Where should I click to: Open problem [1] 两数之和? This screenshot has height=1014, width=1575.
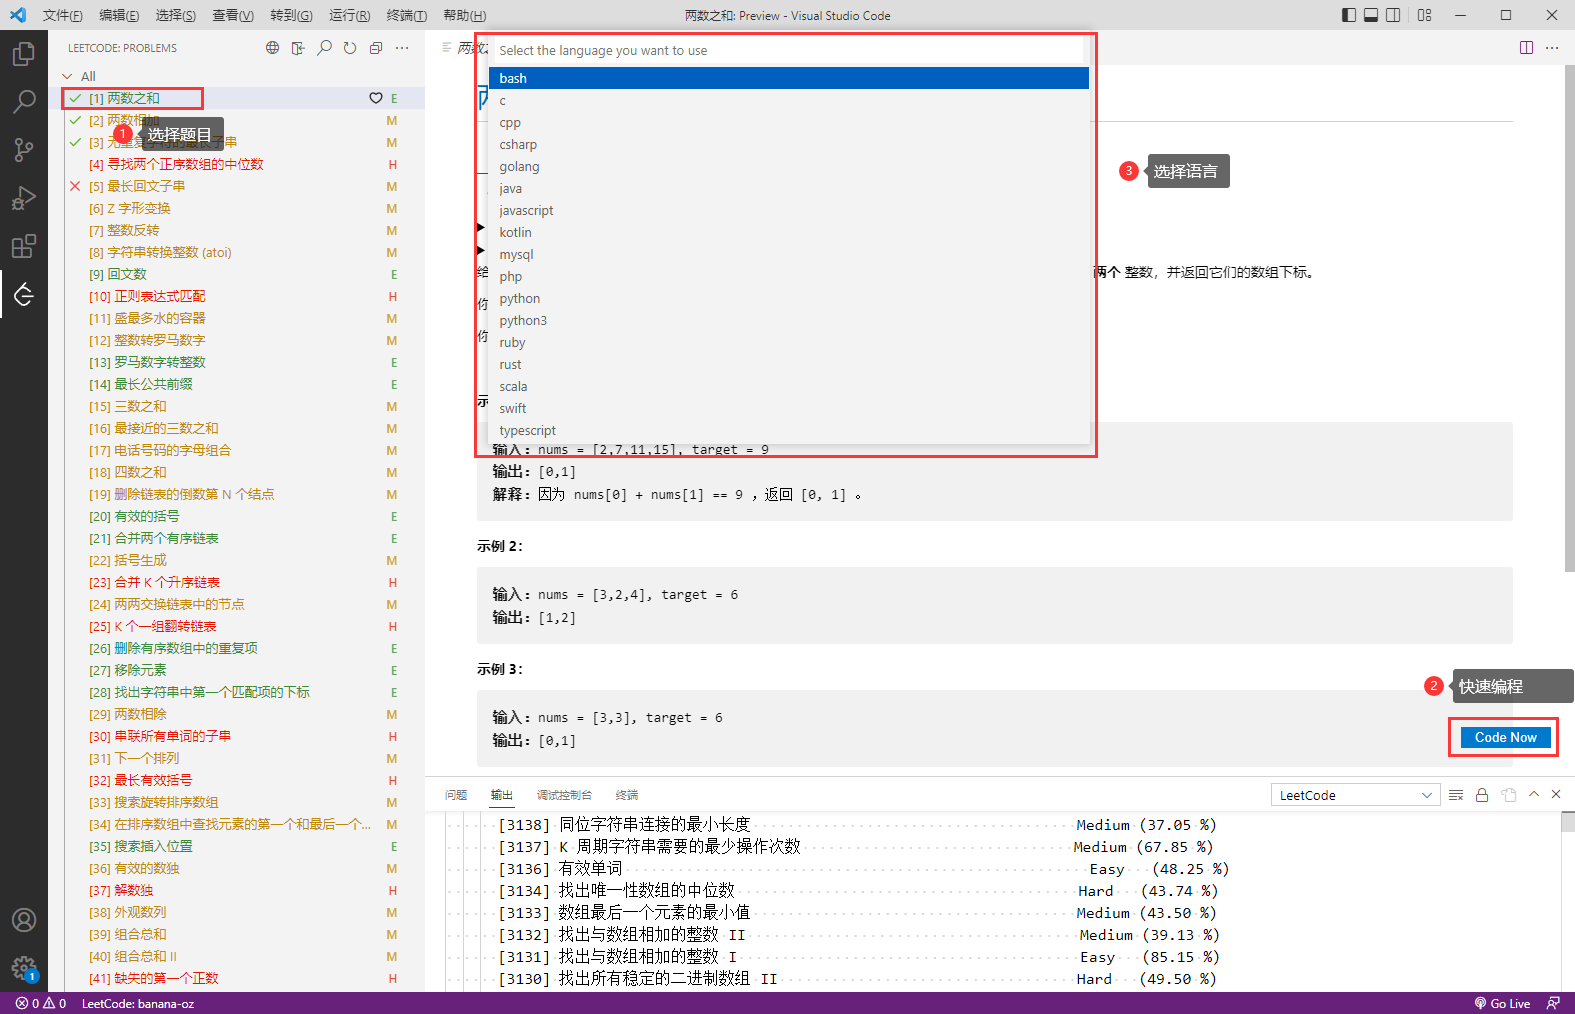tap(236, 98)
